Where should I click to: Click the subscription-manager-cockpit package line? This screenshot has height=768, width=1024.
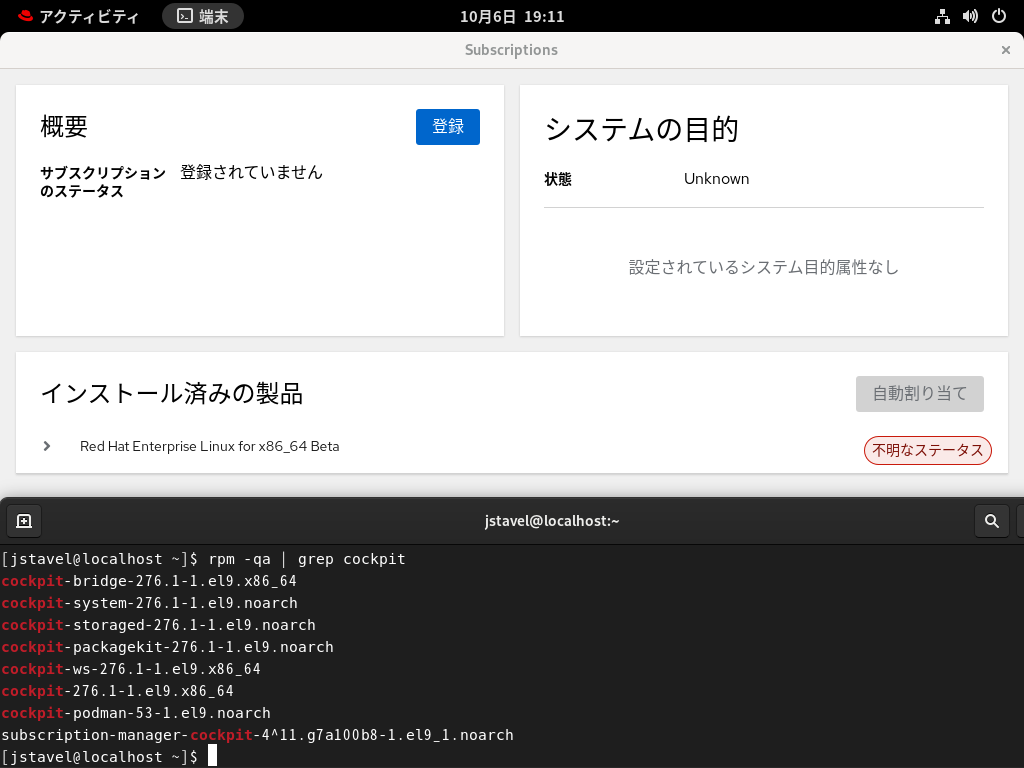pyautogui.click(x=257, y=735)
